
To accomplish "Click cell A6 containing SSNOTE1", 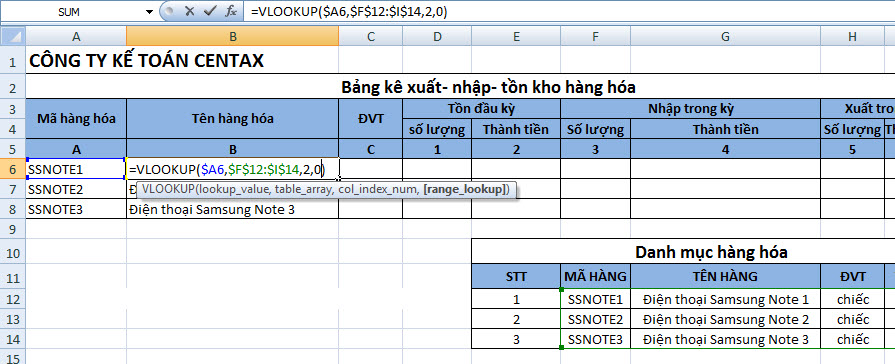I will point(76,169).
